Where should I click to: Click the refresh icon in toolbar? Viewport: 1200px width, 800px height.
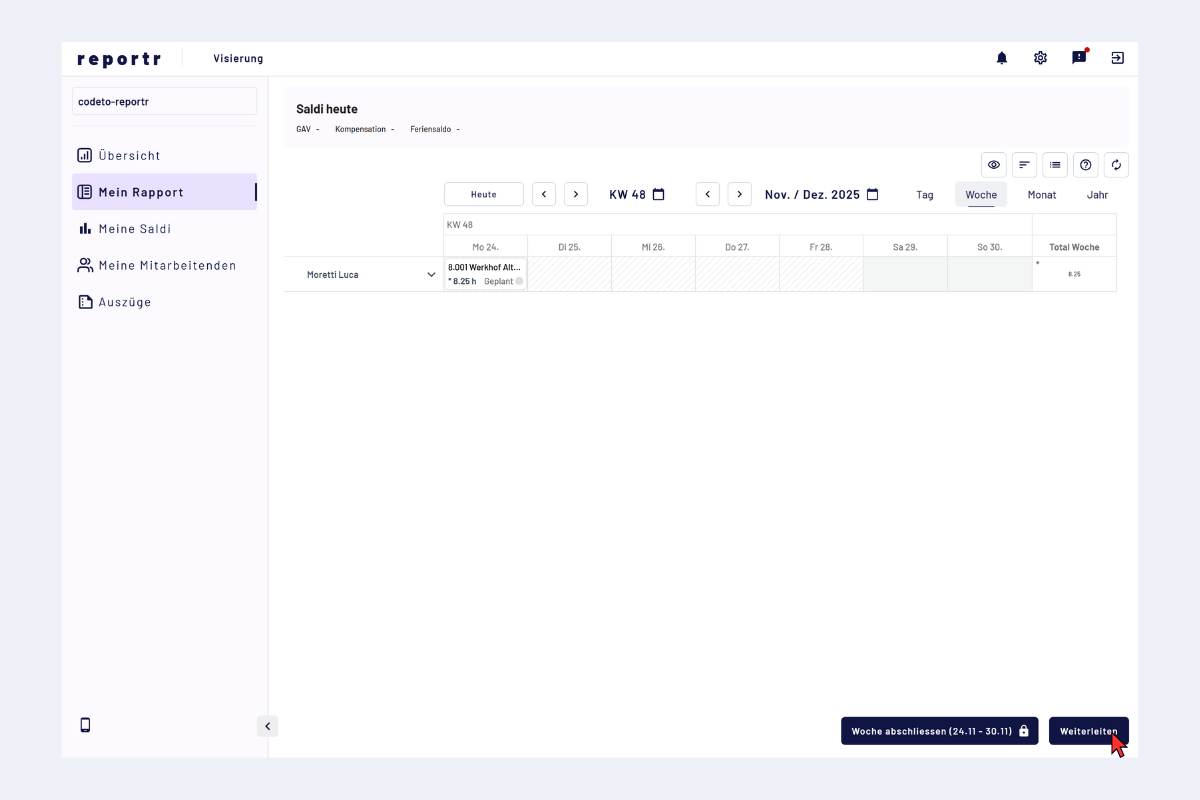click(x=1116, y=165)
